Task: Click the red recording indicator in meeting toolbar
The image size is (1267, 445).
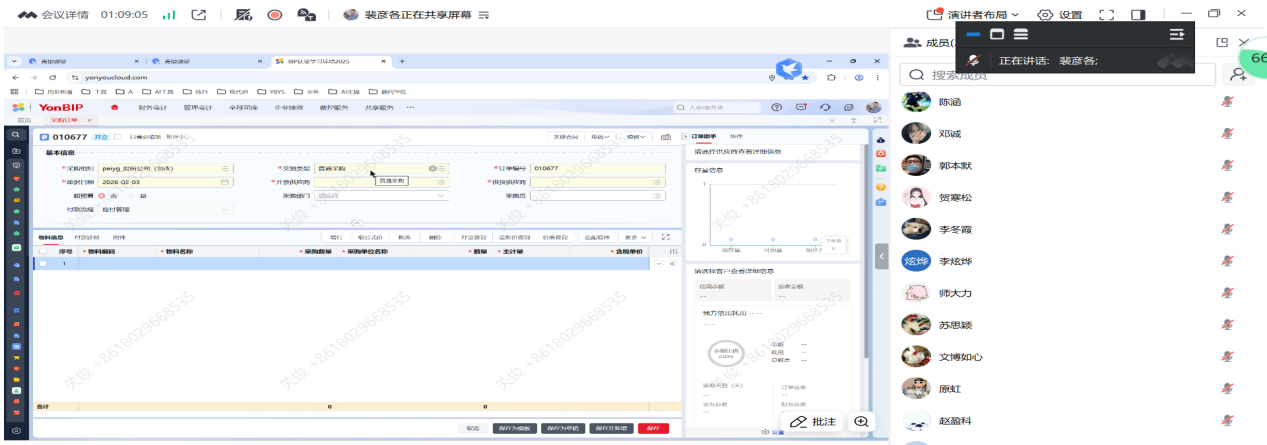Action: [x=274, y=15]
